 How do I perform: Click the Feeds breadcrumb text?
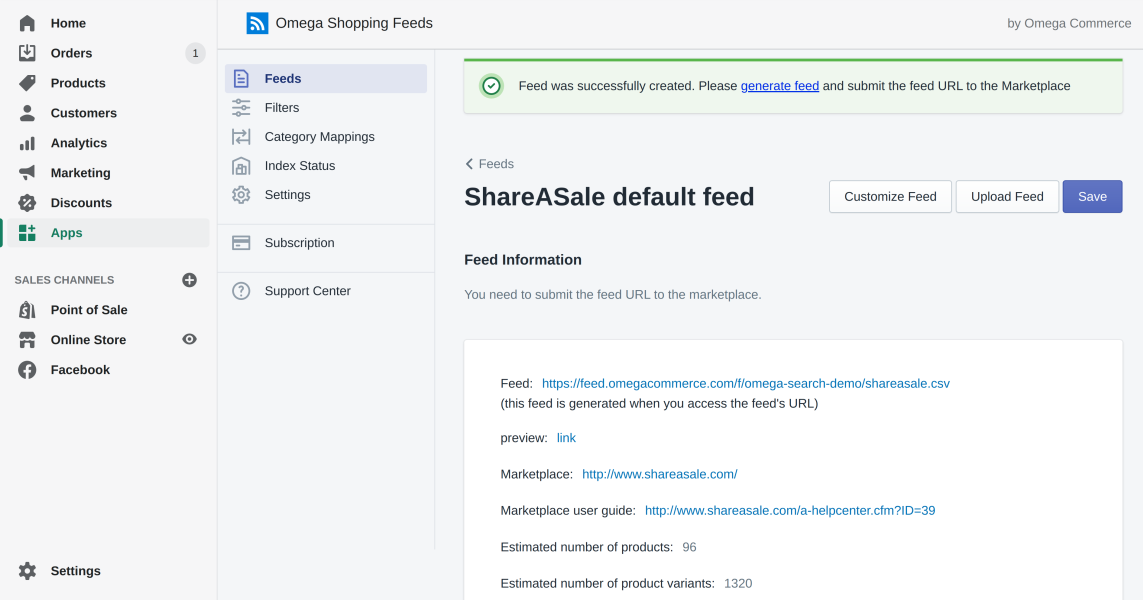click(x=496, y=164)
